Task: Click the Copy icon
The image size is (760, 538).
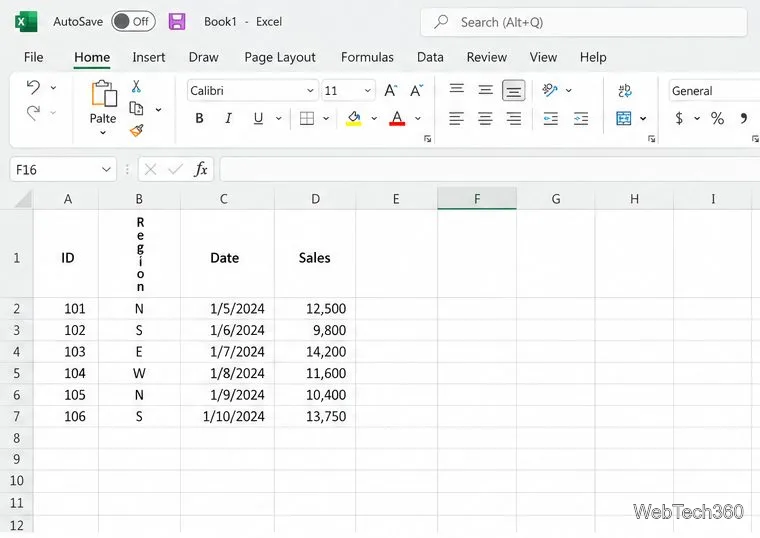Action: click(x=136, y=109)
